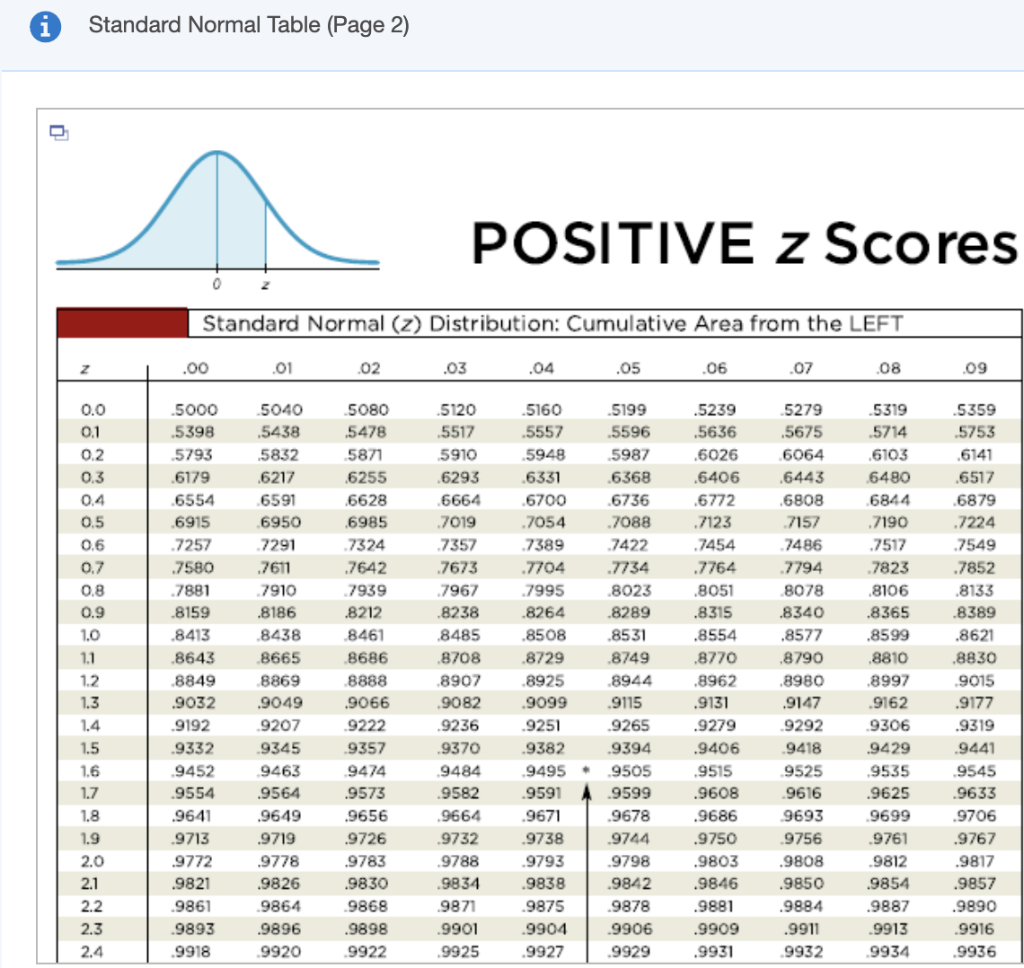Select the cell value .8023

coord(630,590)
